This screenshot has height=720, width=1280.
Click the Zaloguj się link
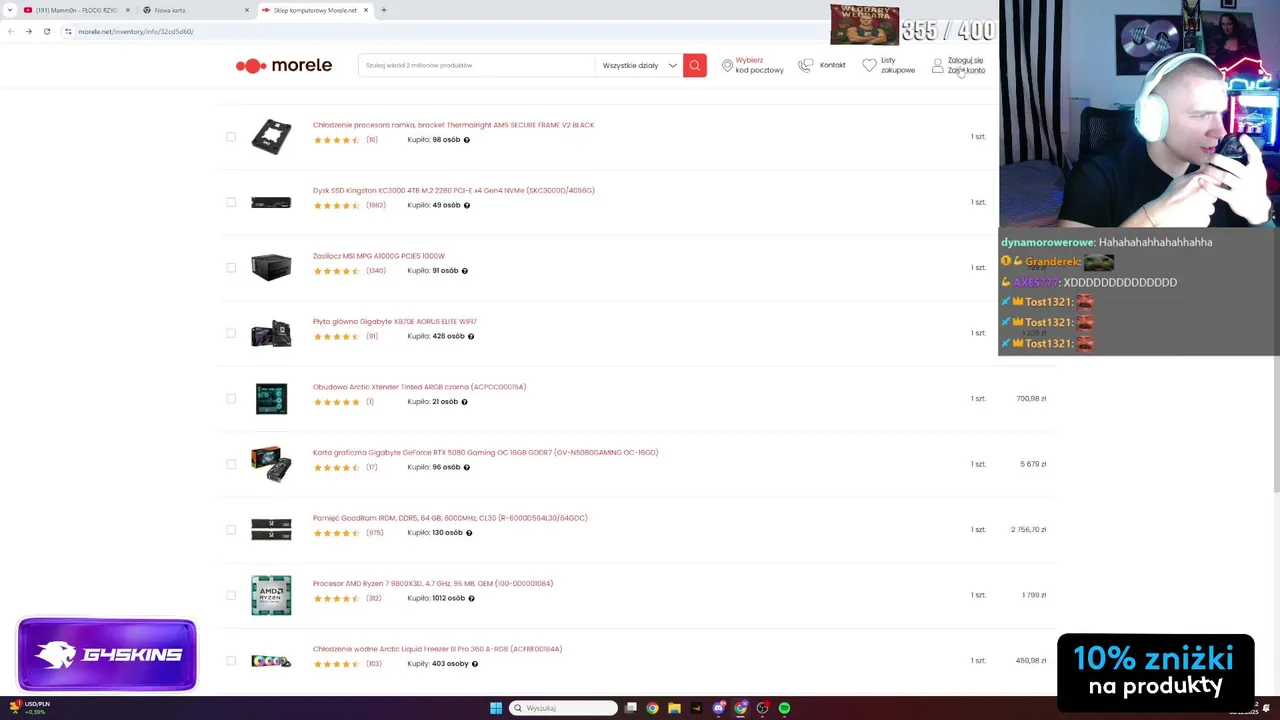coord(965,60)
